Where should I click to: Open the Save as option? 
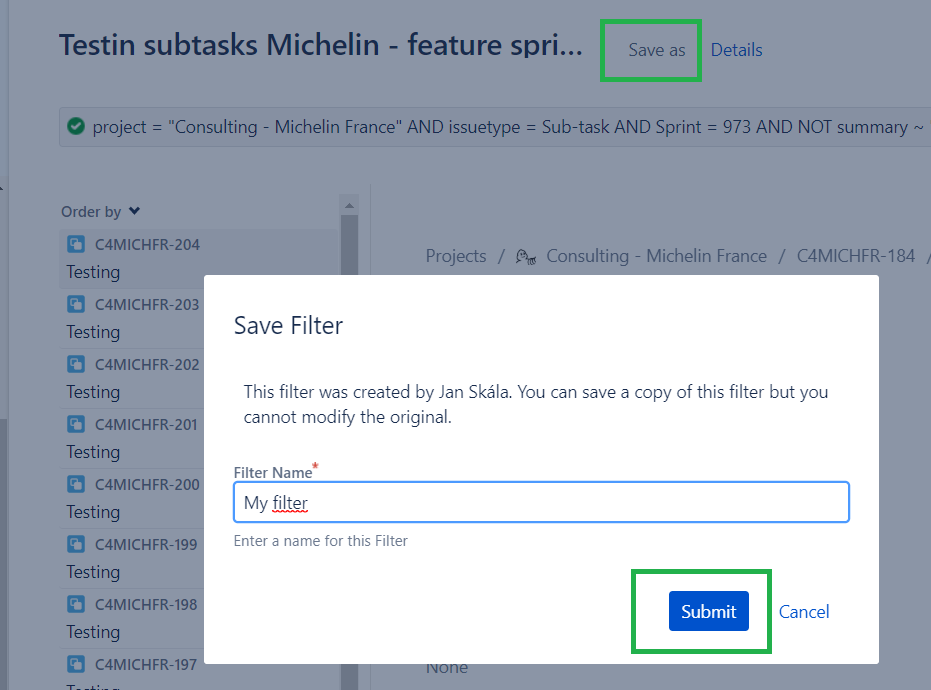click(x=657, y=50)
